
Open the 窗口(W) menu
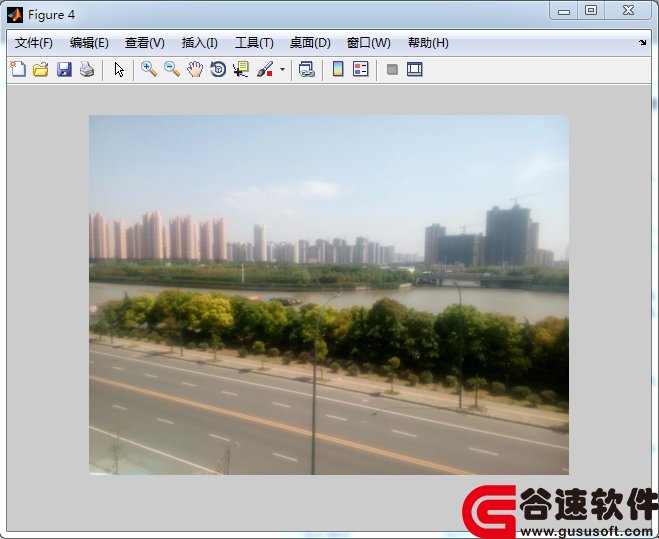[x=369, y=43]
